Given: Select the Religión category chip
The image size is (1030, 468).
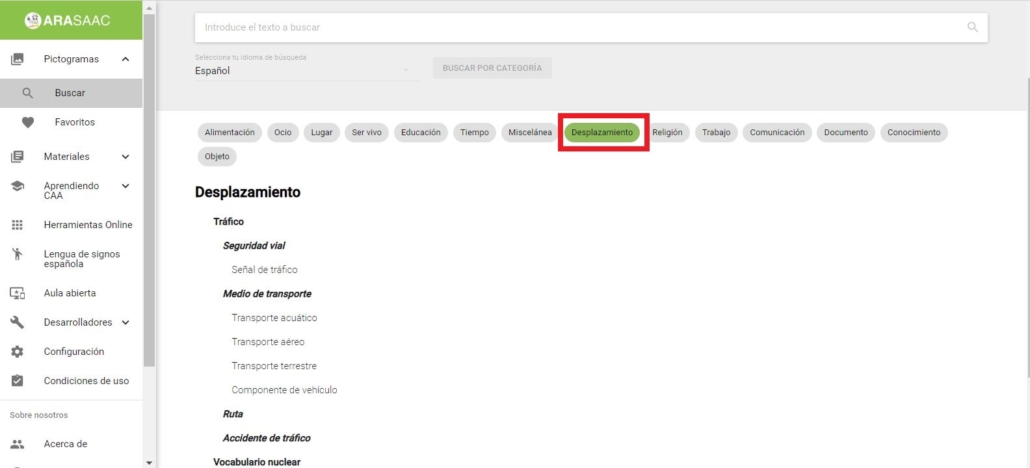Looking at the screenshot, I should (x=667, y=132).
